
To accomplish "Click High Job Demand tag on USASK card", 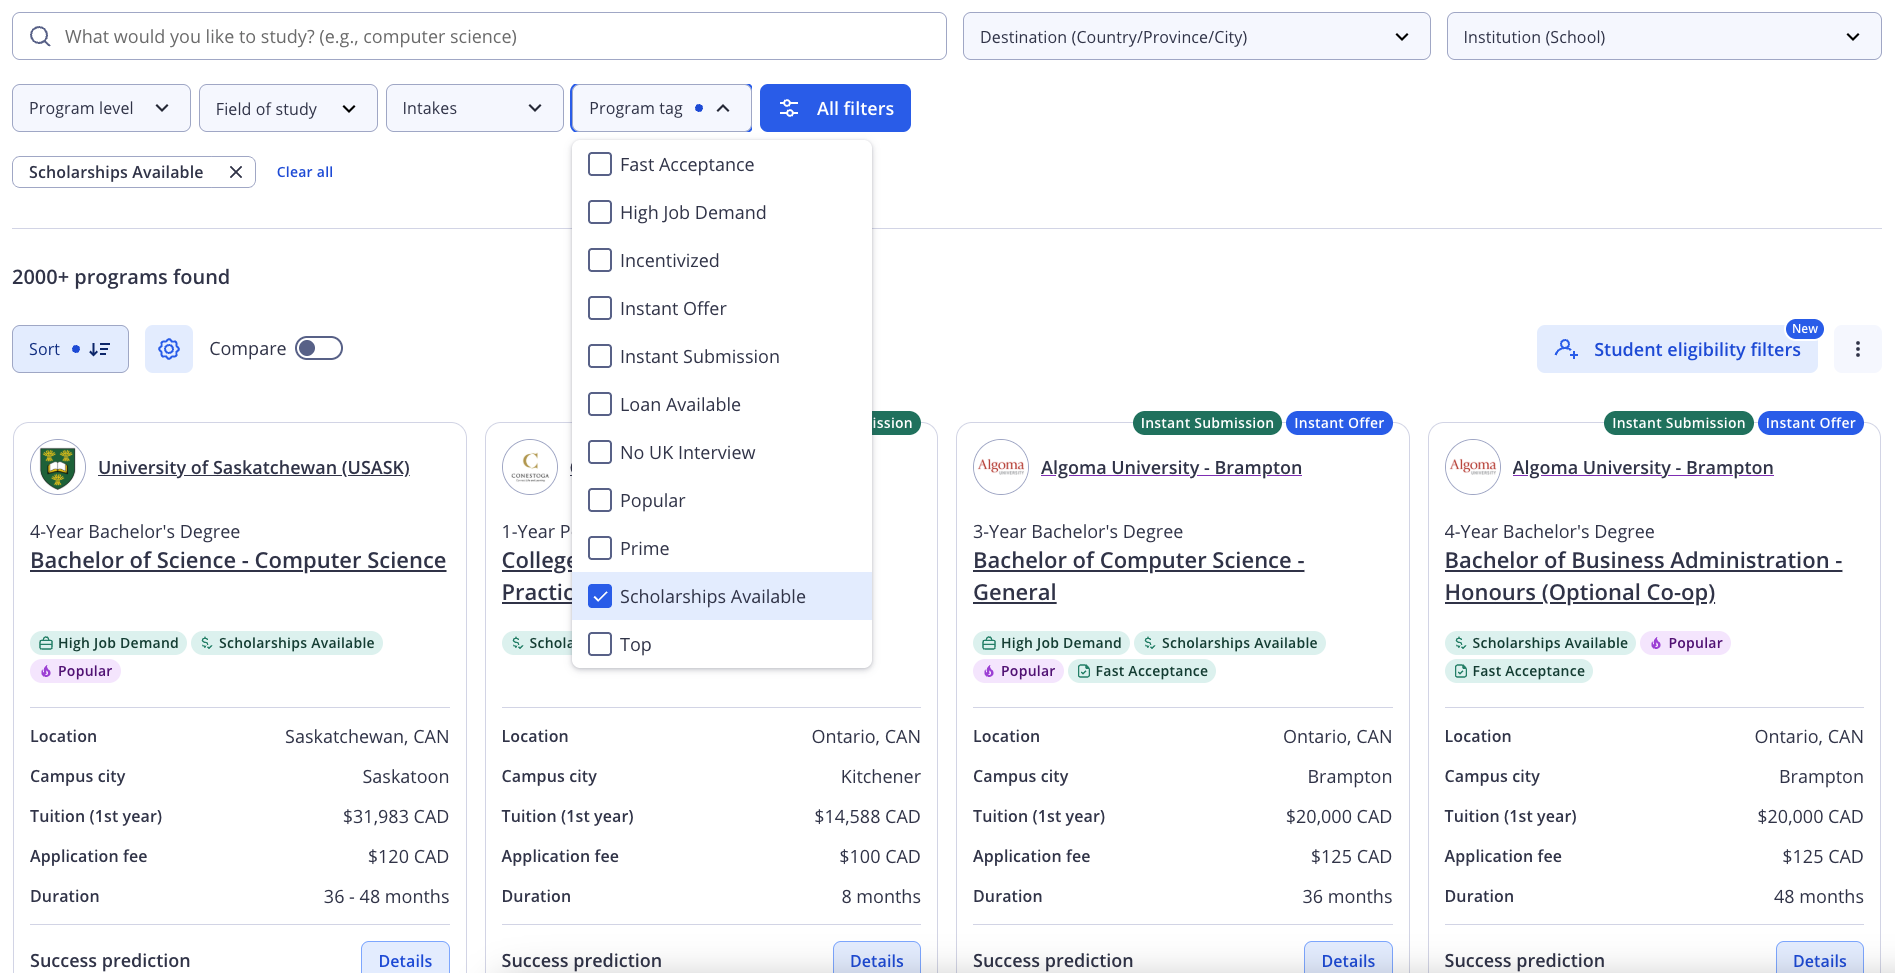I will point(108,643).
